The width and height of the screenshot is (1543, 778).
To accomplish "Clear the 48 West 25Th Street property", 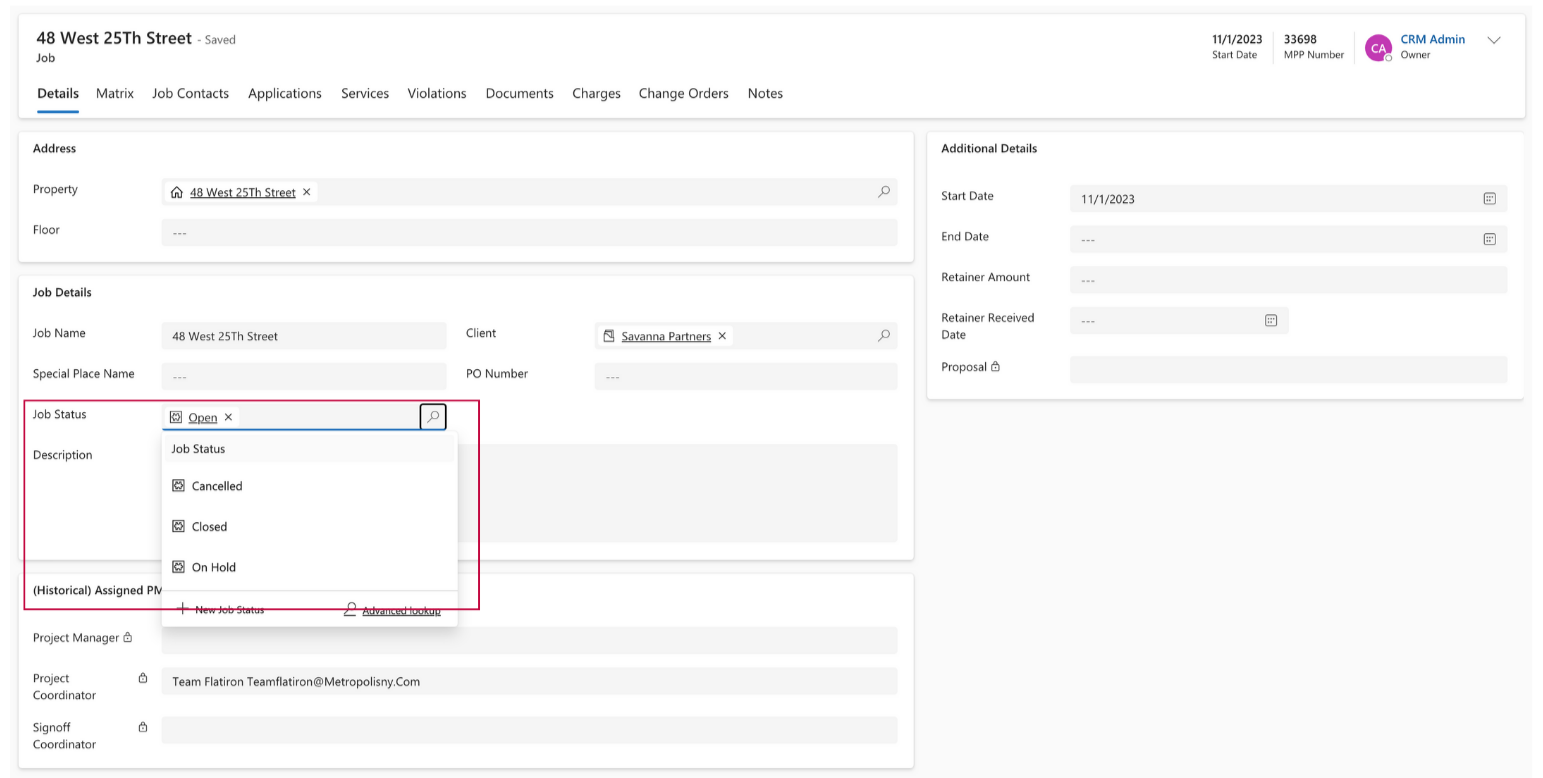I will (306, 192).
